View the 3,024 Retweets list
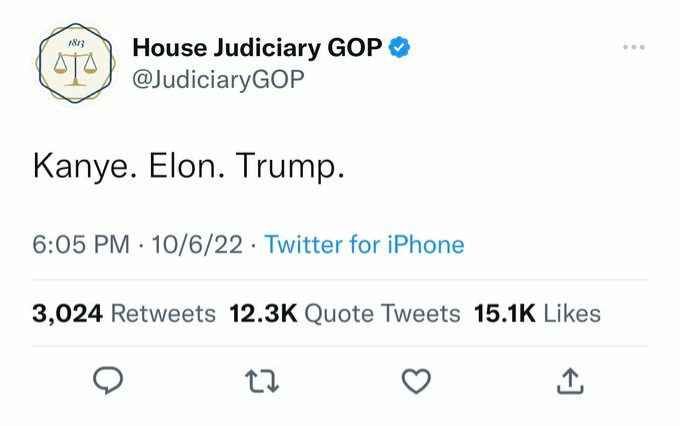 pyautogui.click(x=124, y=313)
